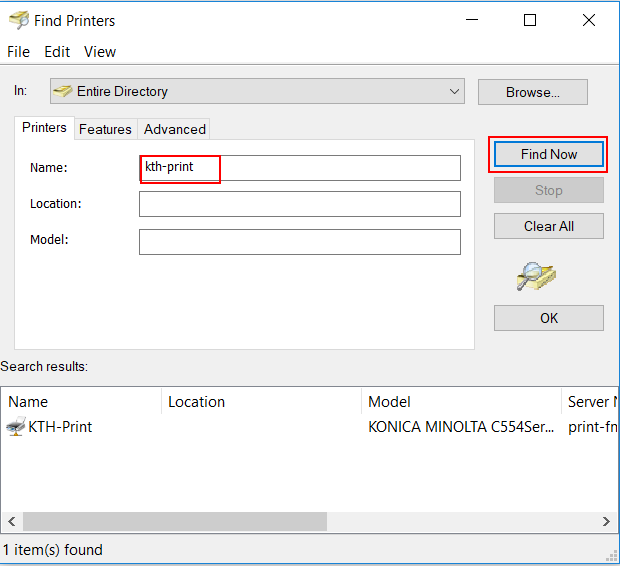Select the KTH-Print row in search results
The height and width of the screenshot is (566, 620).
coord(309,427)
